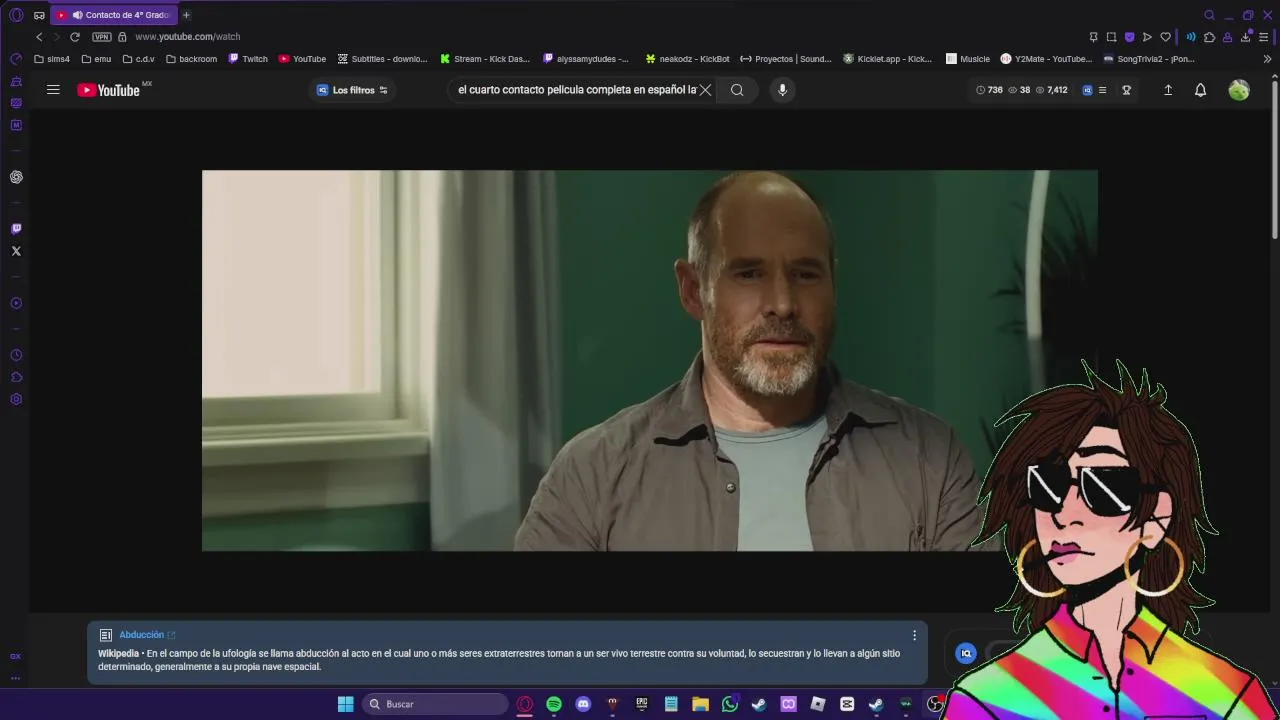Screen dimensions: 1280x720
Task: Open c.d.v bookmark folder
Action: click(x=138, y=59)
